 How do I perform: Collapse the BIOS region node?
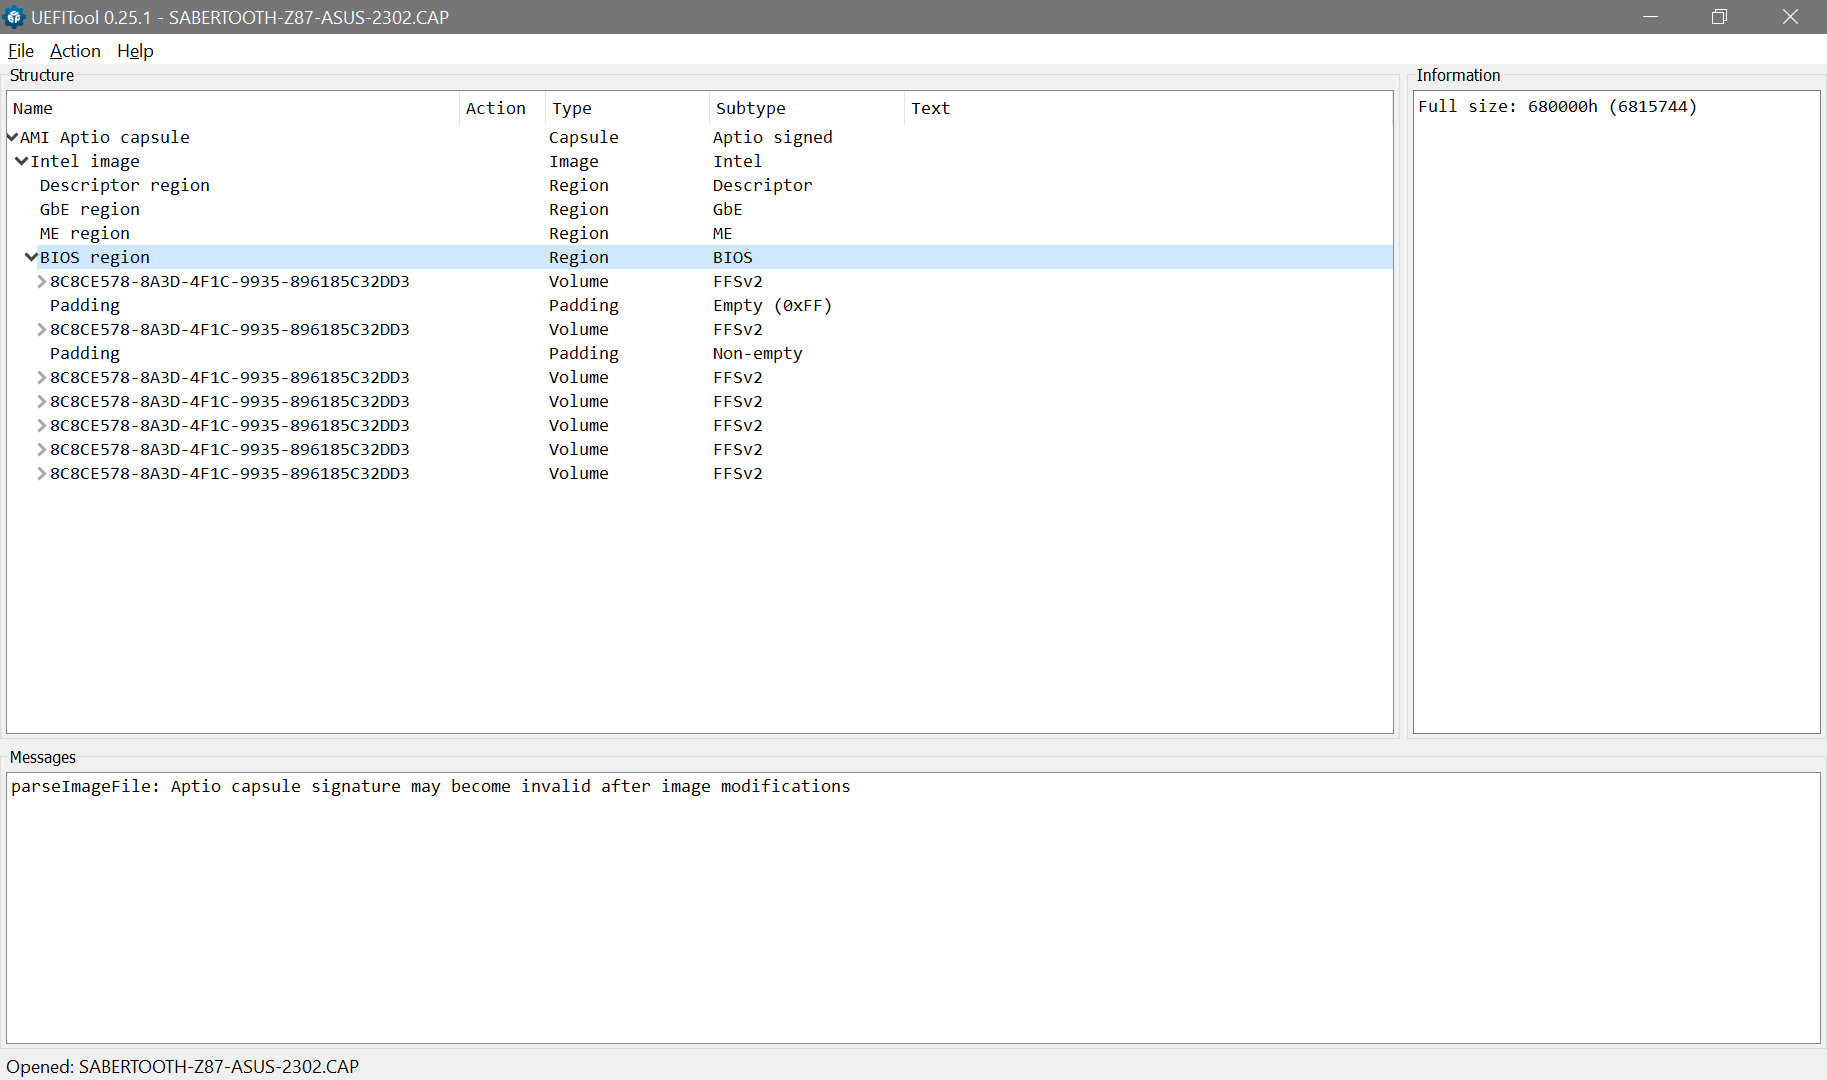31,257
